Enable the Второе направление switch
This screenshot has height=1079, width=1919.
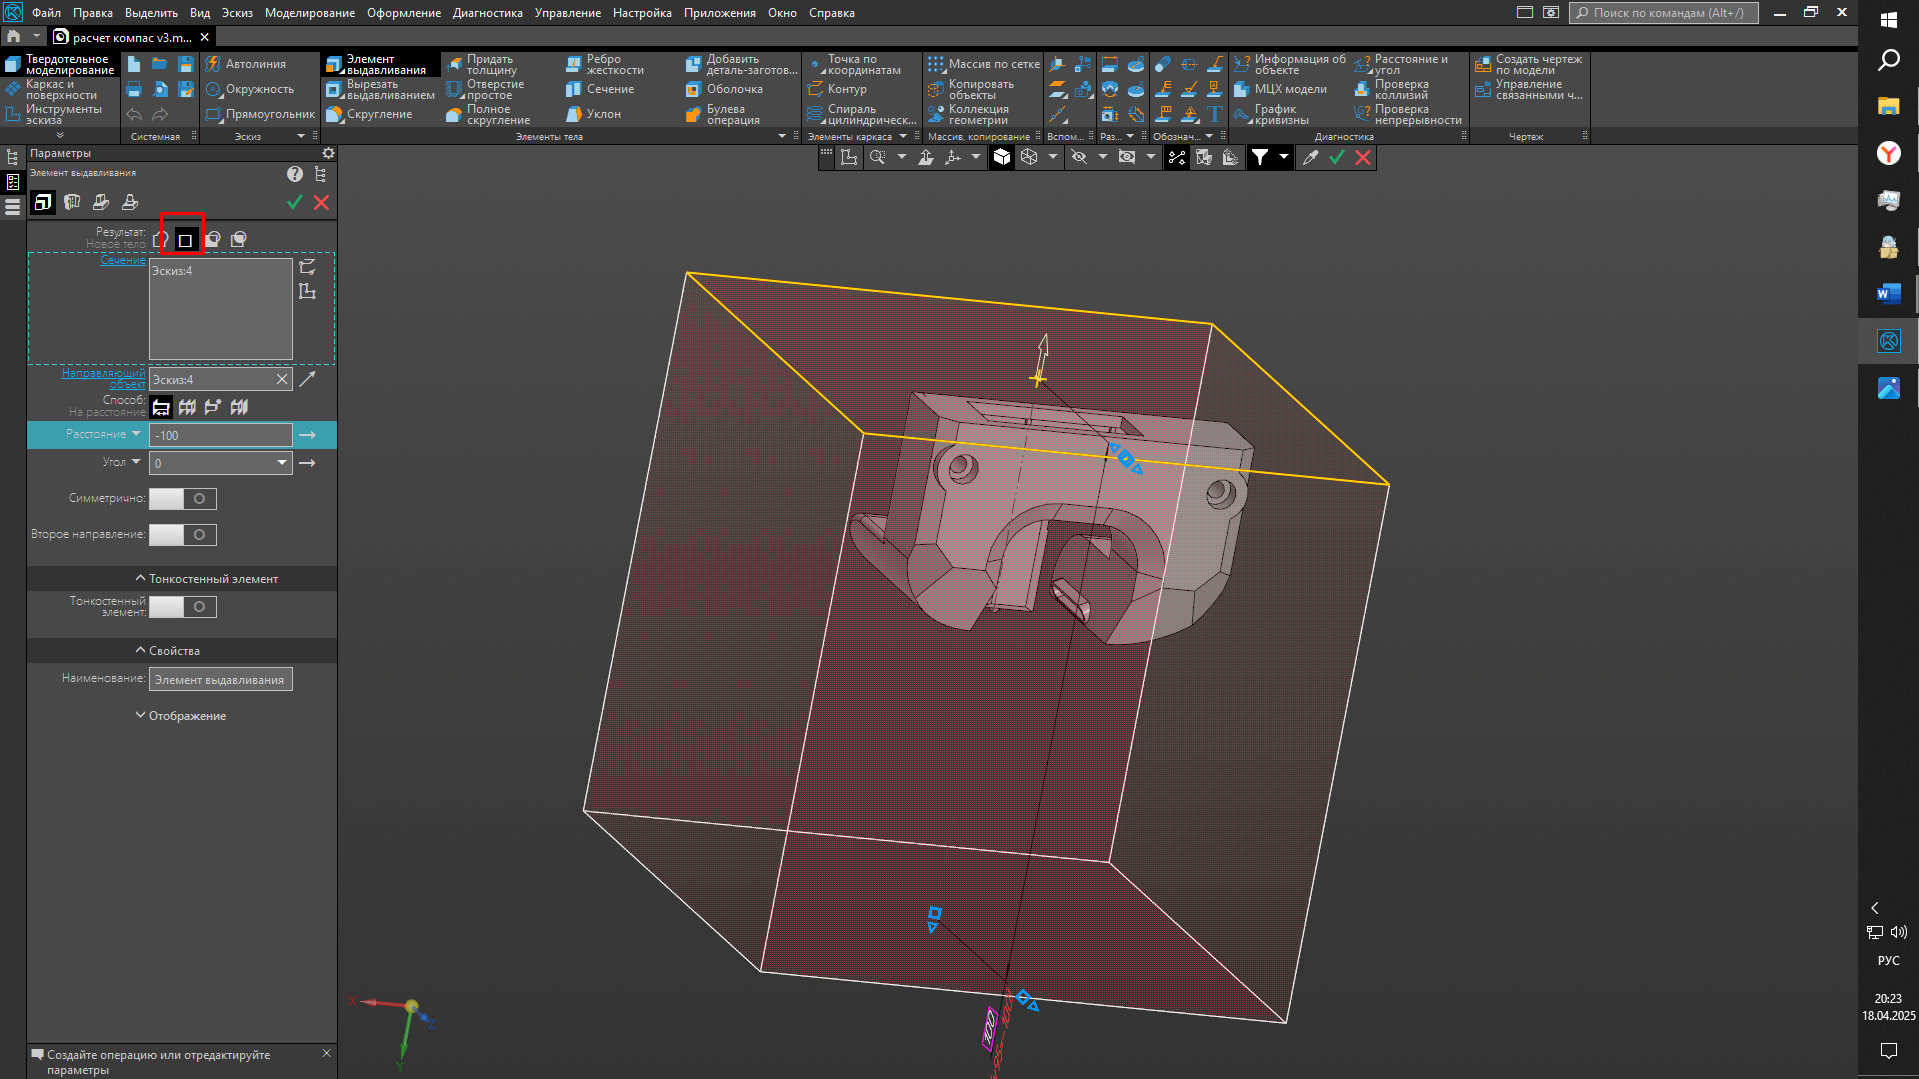click(183, 535)
